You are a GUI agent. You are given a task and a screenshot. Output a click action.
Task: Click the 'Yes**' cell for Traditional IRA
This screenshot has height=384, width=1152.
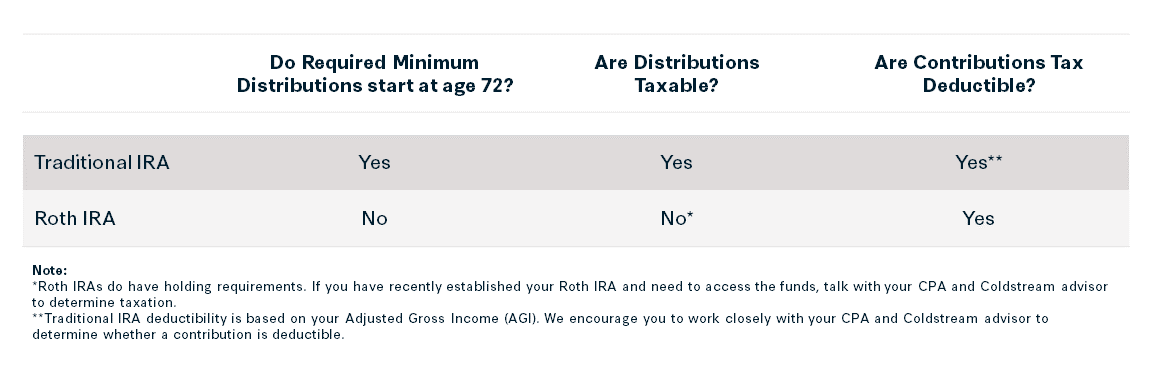point(979,162)
